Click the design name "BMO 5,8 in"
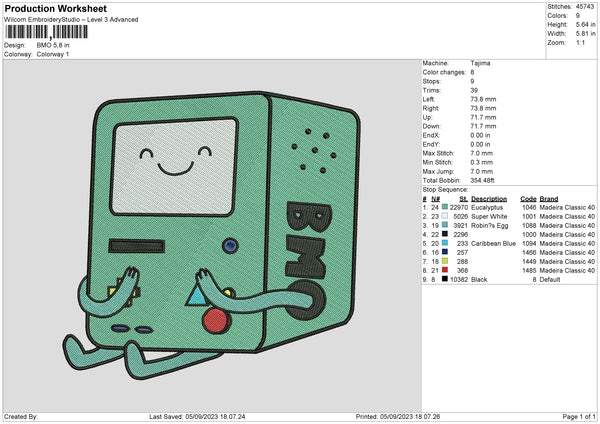This screenshot has width=600, height=424. click(53, 45)
